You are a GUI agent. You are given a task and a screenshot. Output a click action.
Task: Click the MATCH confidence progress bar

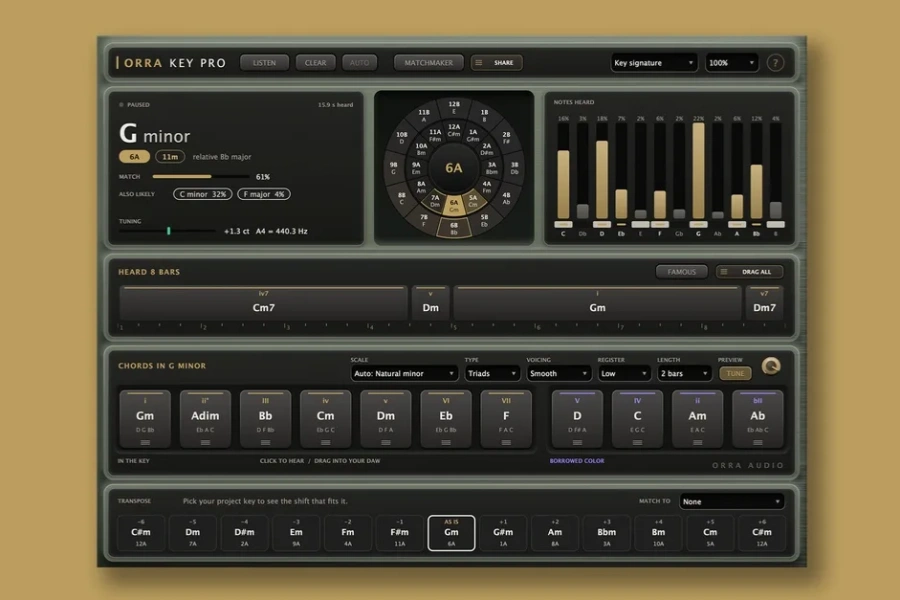click(x=201, y=176)
